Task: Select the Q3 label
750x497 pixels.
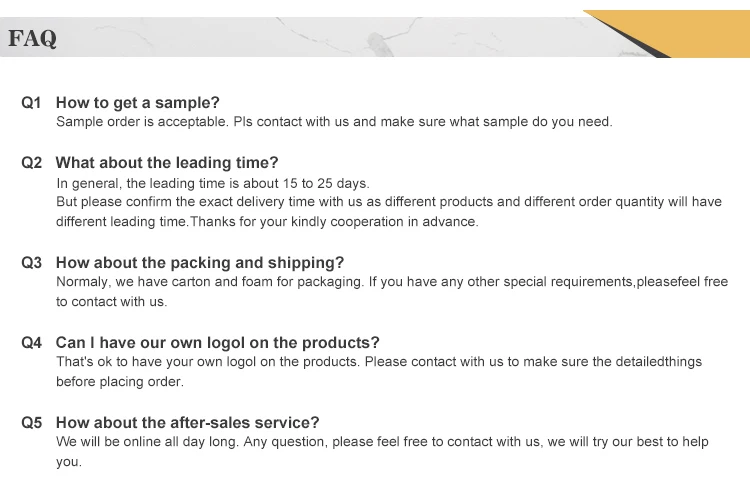Action: (32, 262)
